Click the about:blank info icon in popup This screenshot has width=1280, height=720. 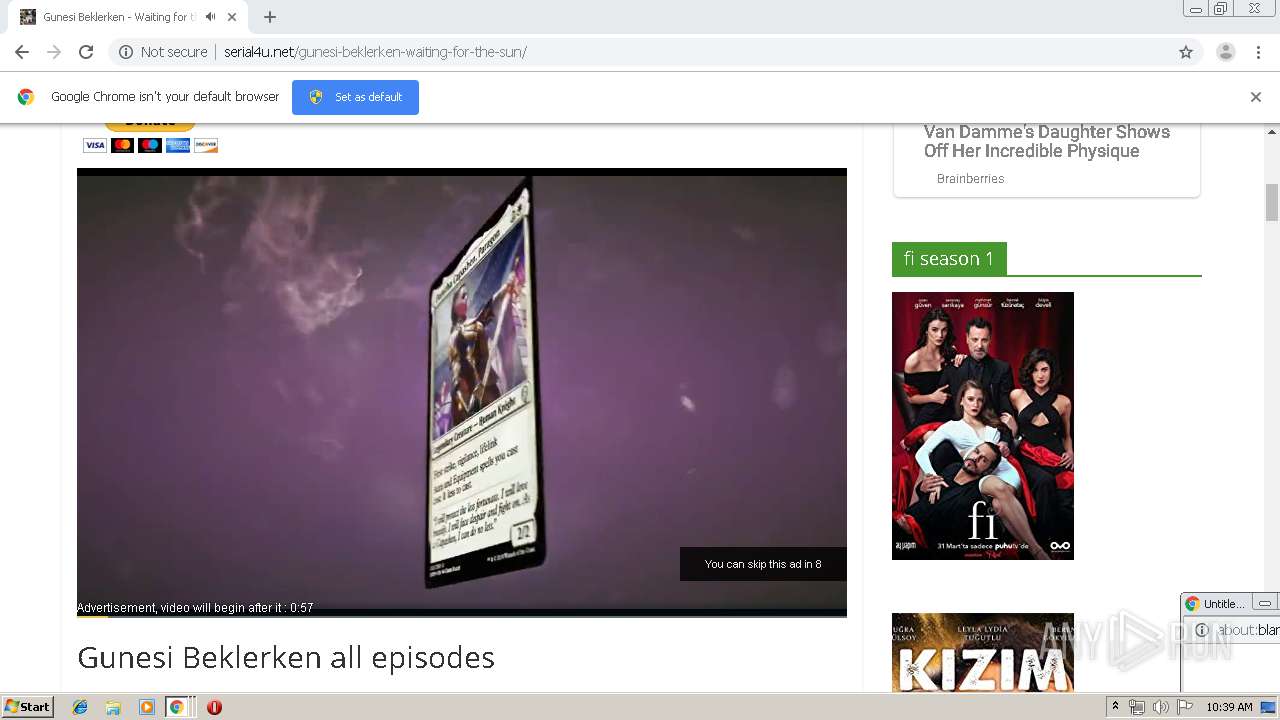pyautogui.click(x=1202, y=630)
